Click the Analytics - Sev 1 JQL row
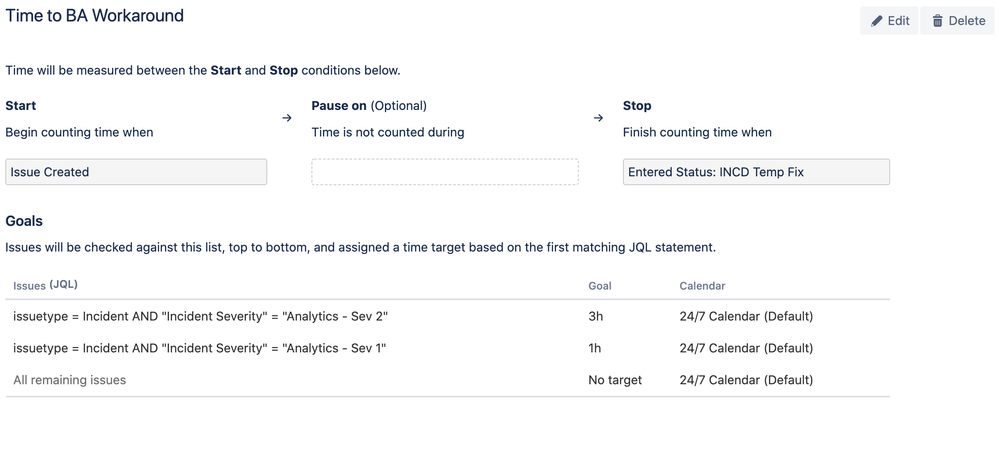This screenshot has height=465, width=999. click(448, 348)
